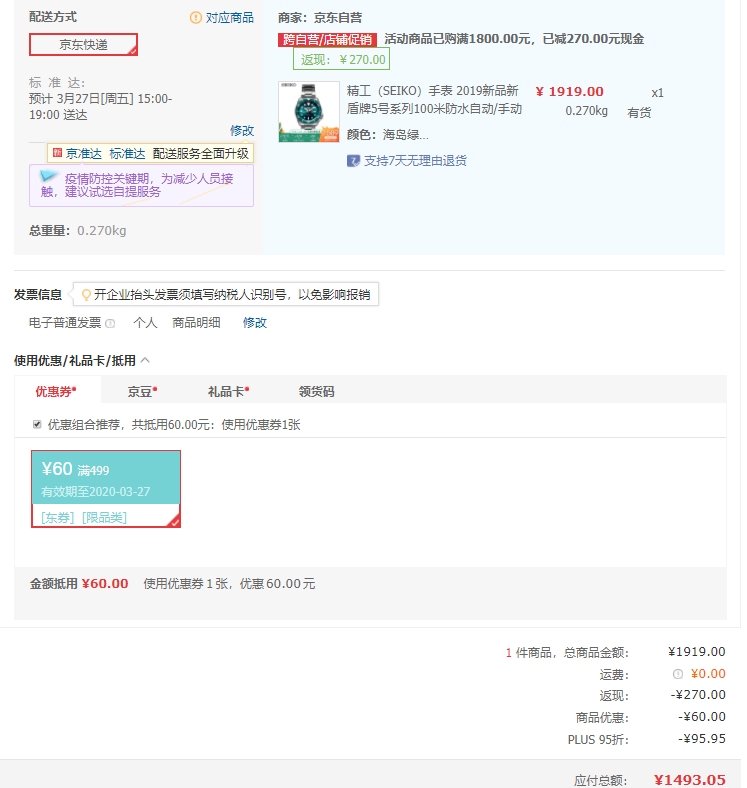Screen dimensions: 747x788
Task: Open the 京准达 link
Action: point(83,154)
